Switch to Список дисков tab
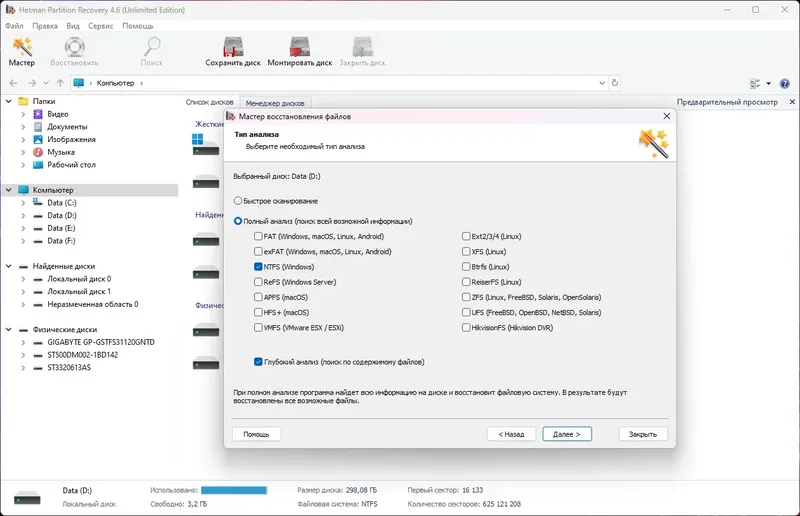This screenshot has width=800, height=516. pos(209,102)
